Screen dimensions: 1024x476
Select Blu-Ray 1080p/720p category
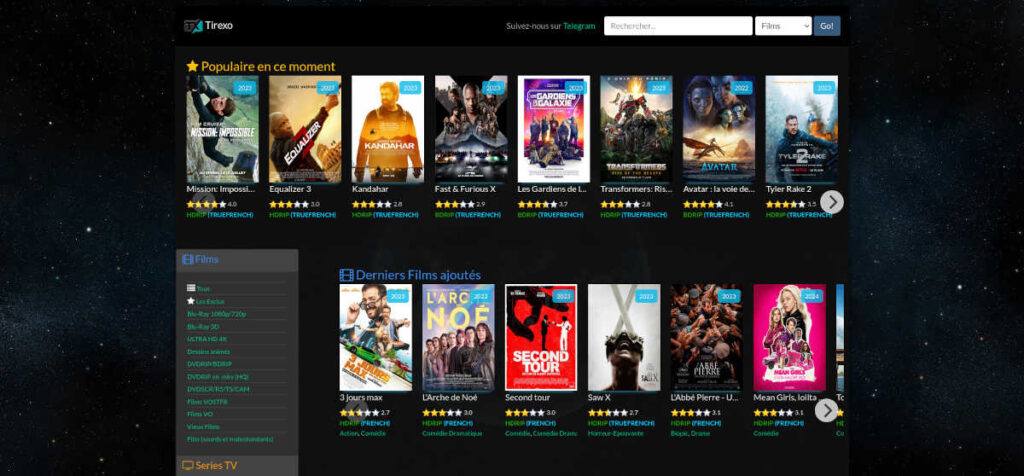[217, 314]
